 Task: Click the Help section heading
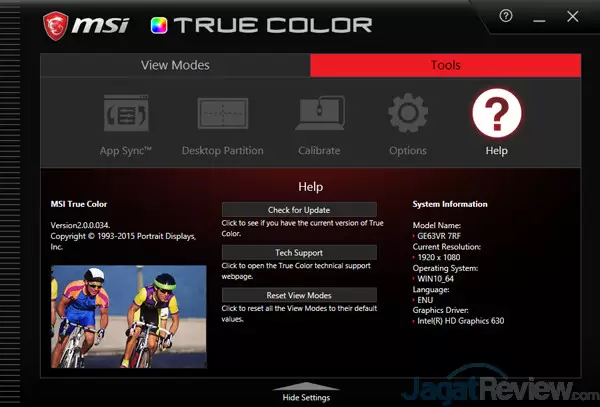pos(311,187)
